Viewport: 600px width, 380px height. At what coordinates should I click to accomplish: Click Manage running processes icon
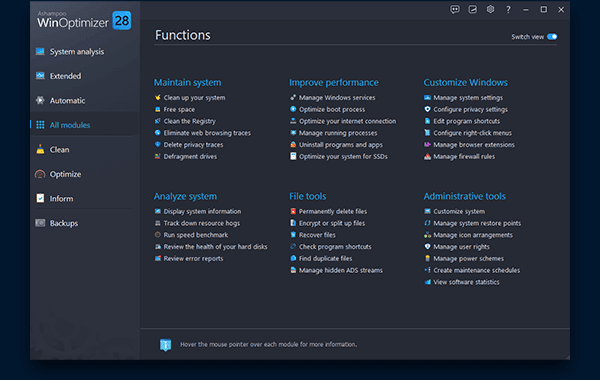293,133
